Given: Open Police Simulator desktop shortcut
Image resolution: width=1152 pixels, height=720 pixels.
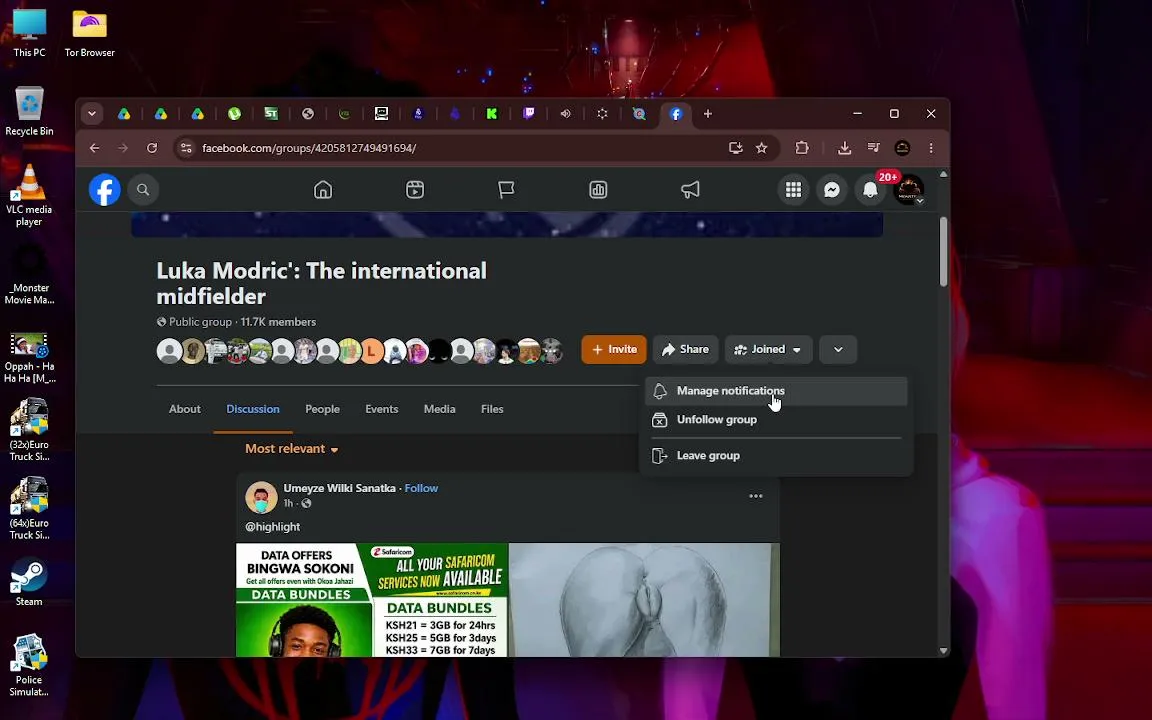Looking at the screenshot, I should point(29,666).
